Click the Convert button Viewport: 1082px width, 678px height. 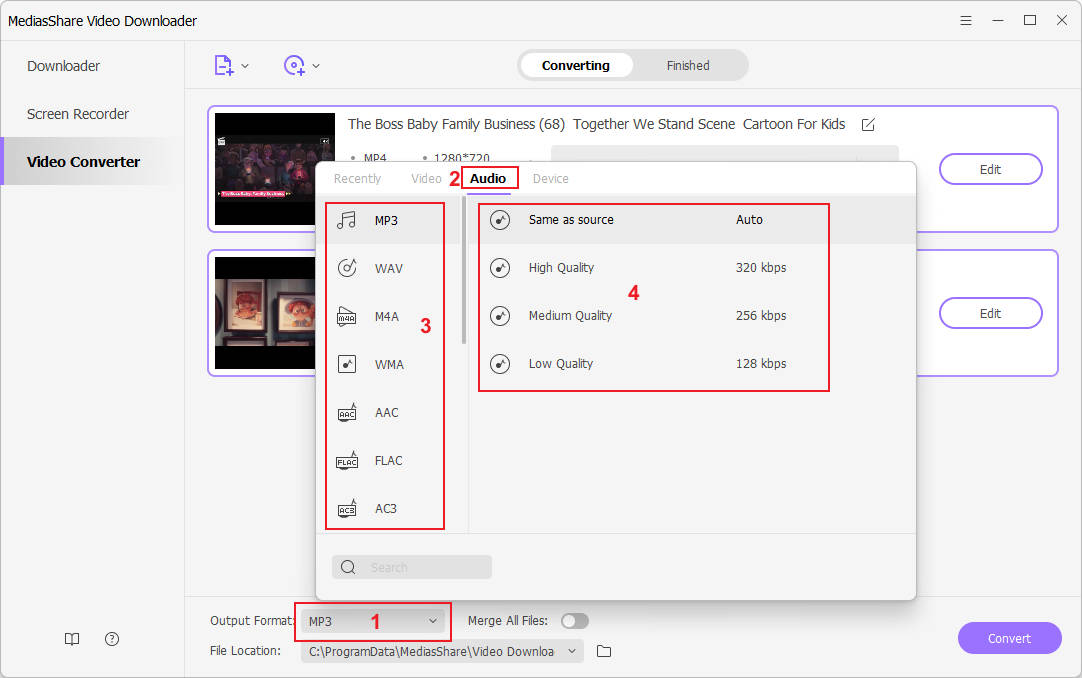click(x=1009, y=638)
